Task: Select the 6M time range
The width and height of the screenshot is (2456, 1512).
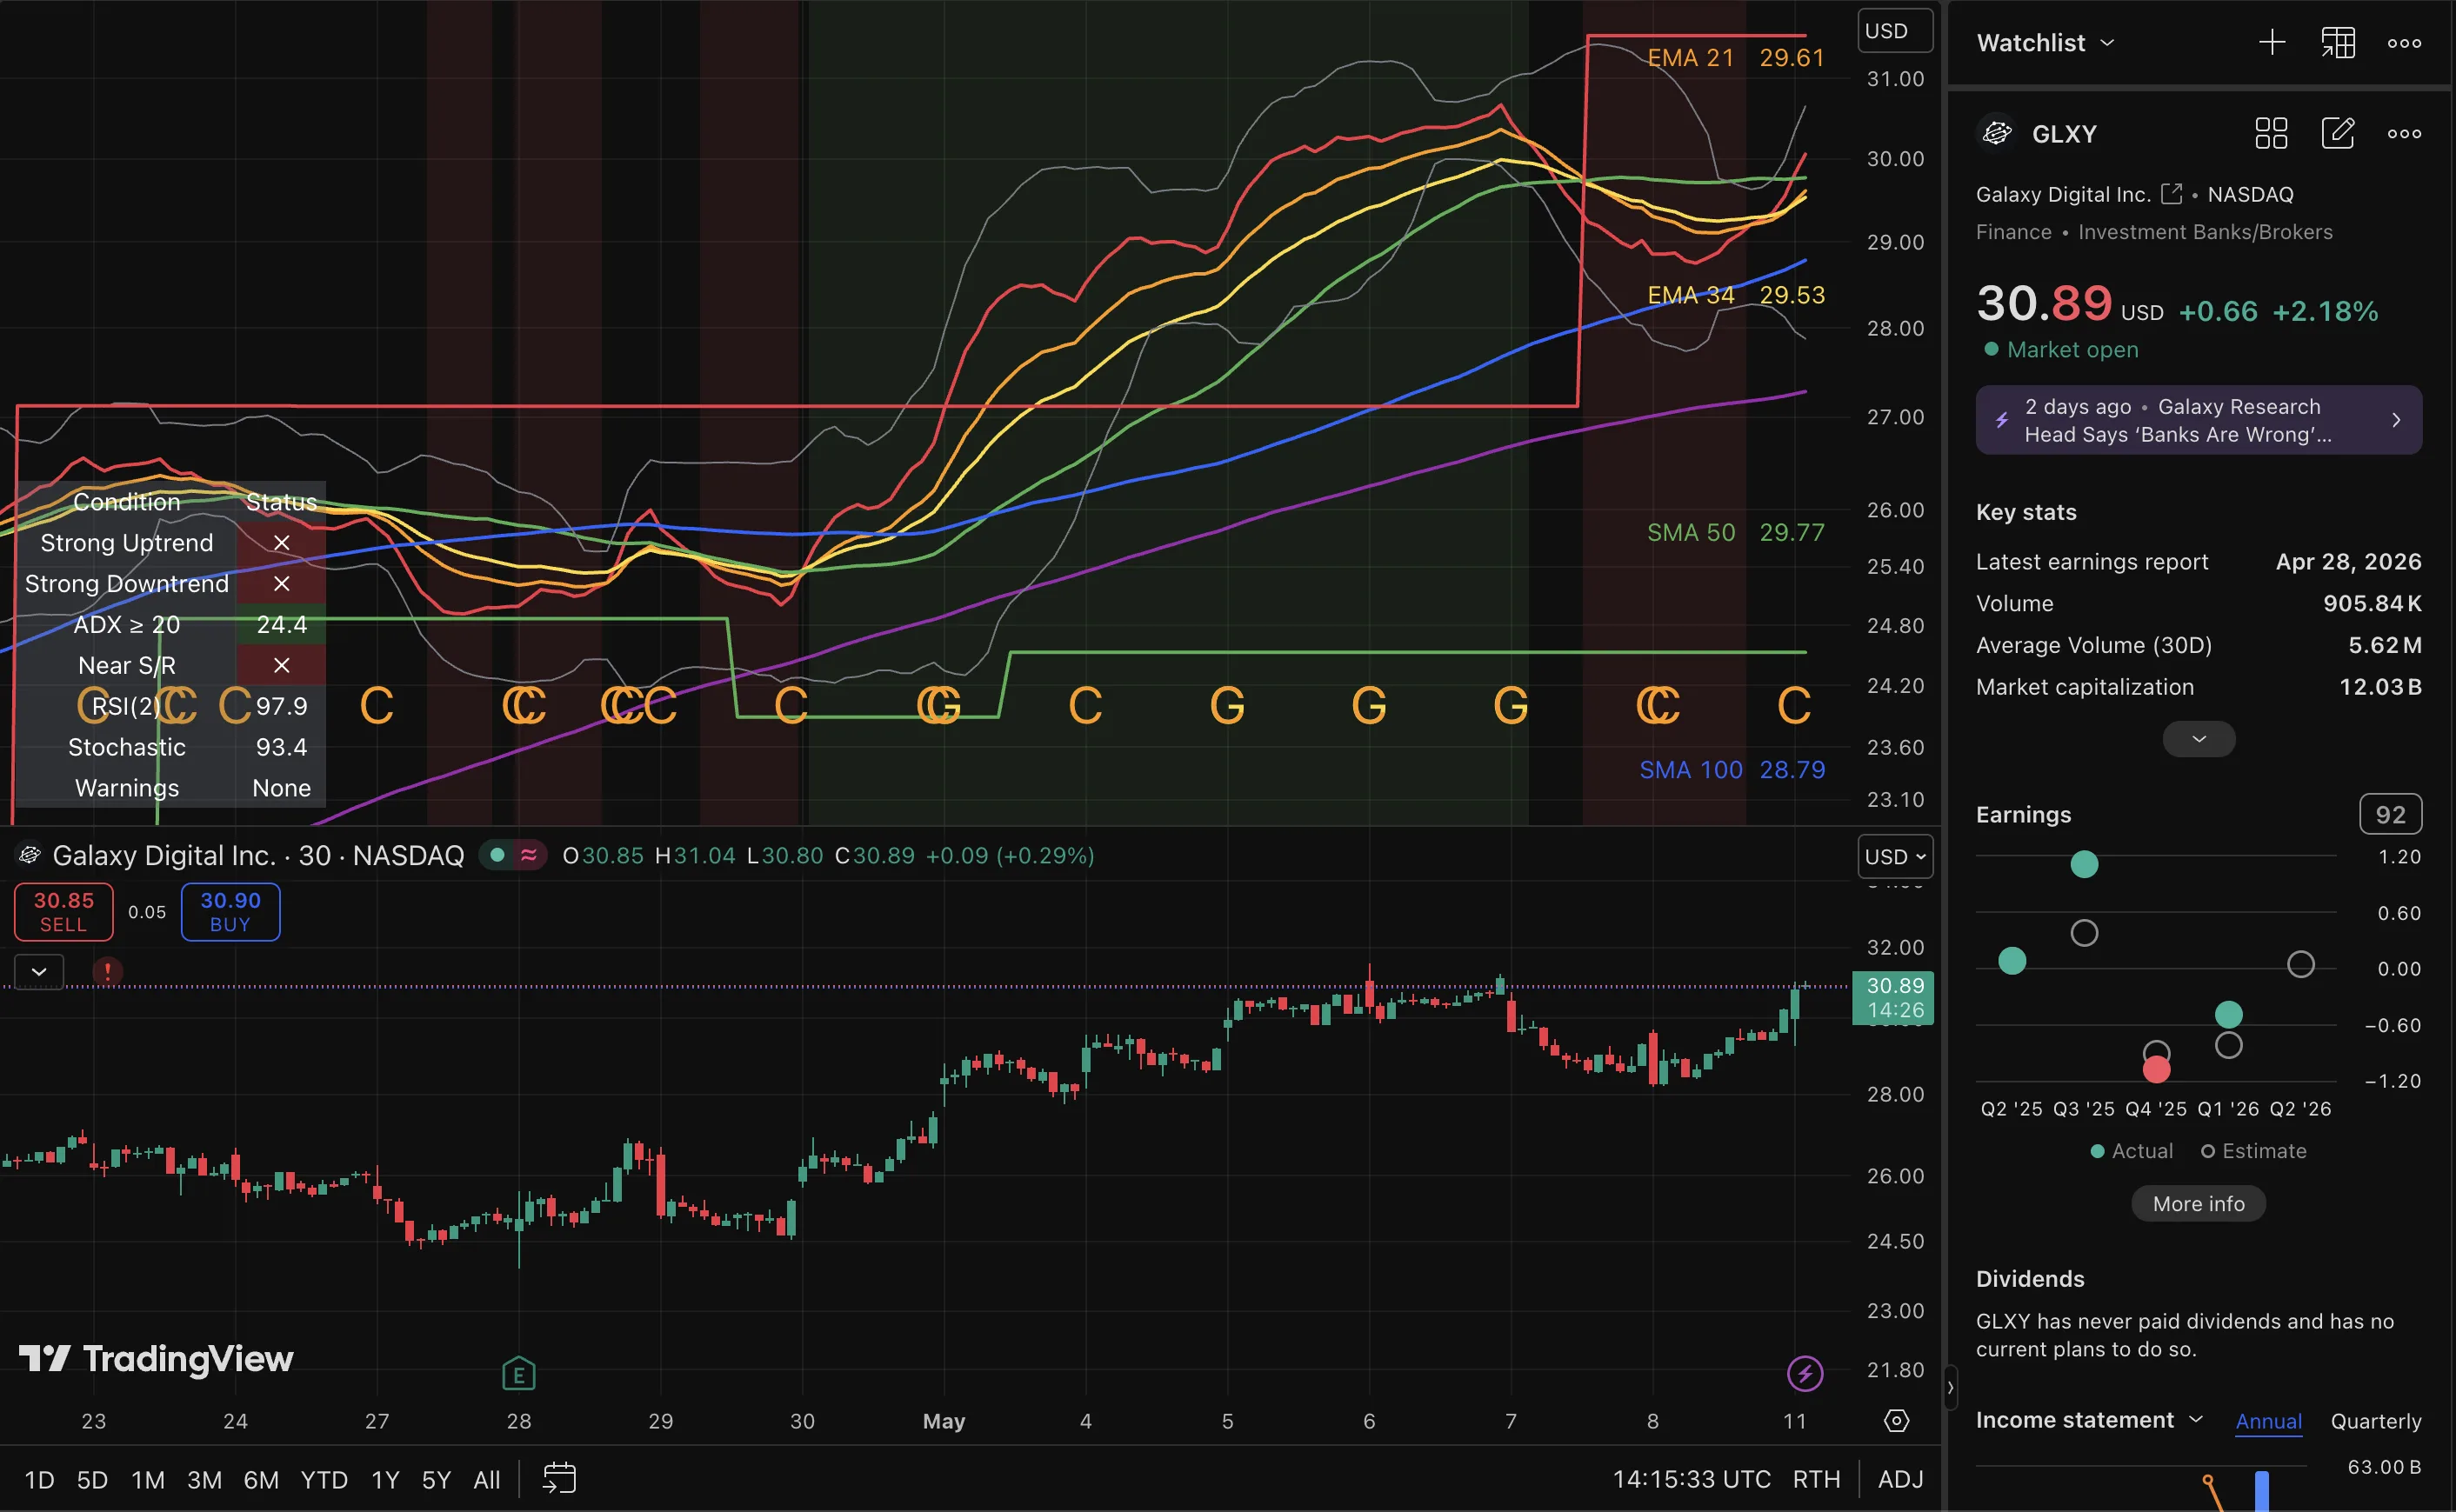Action: (261, 1479)
